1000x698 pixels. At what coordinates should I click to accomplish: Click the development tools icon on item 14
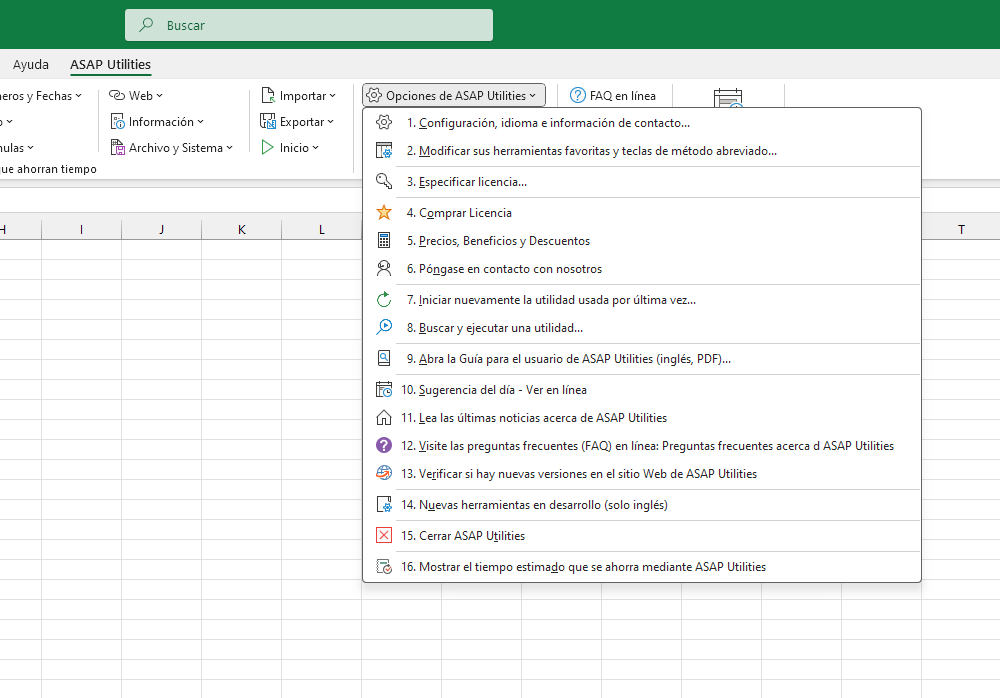pyautogui.click(x=384, y=505)
